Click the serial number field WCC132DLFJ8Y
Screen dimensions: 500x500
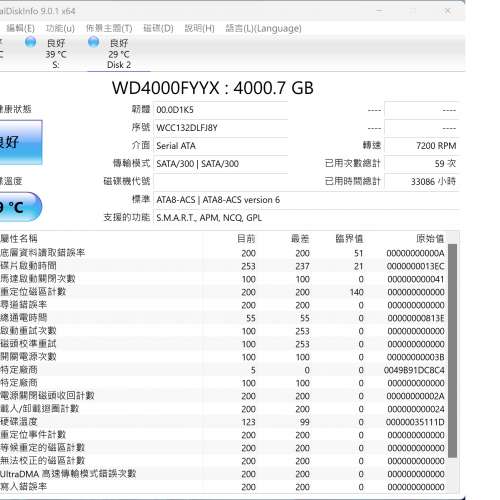220,128
